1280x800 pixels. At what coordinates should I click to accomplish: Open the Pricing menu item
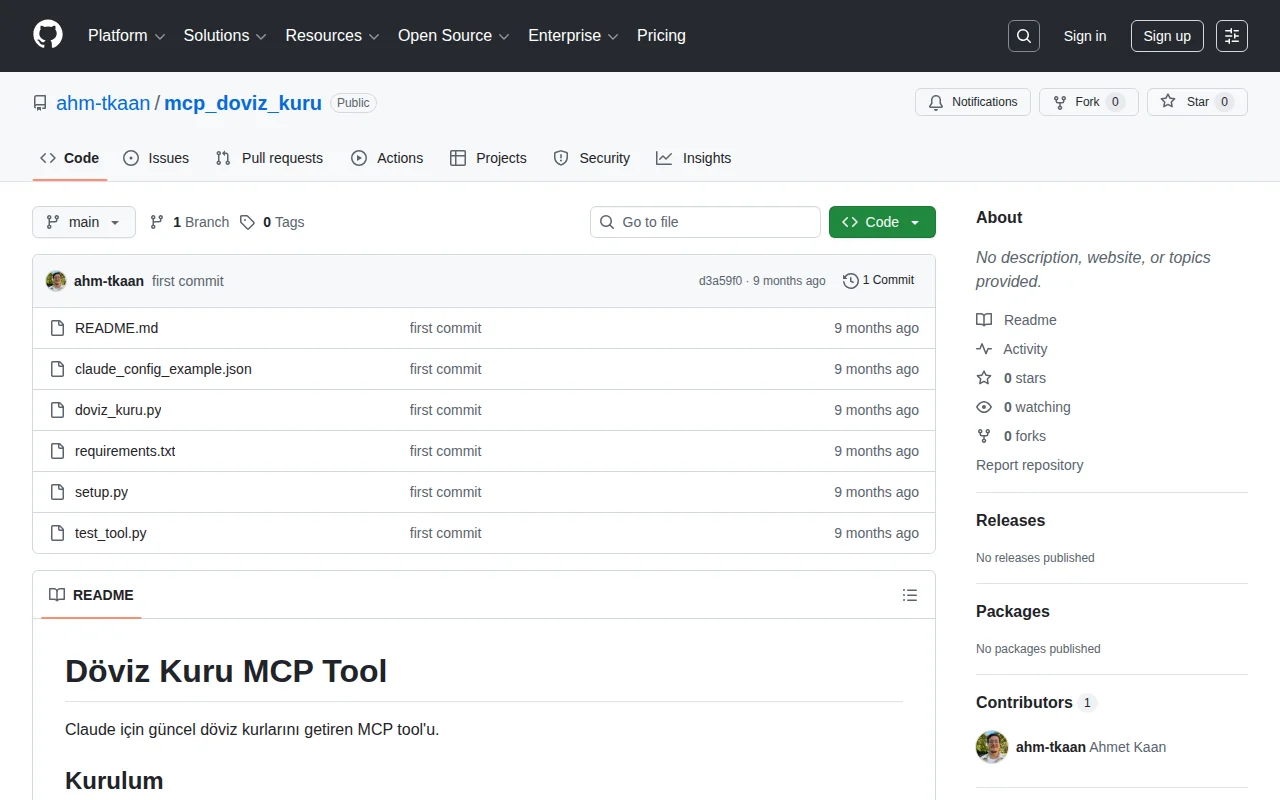point(661,35)
